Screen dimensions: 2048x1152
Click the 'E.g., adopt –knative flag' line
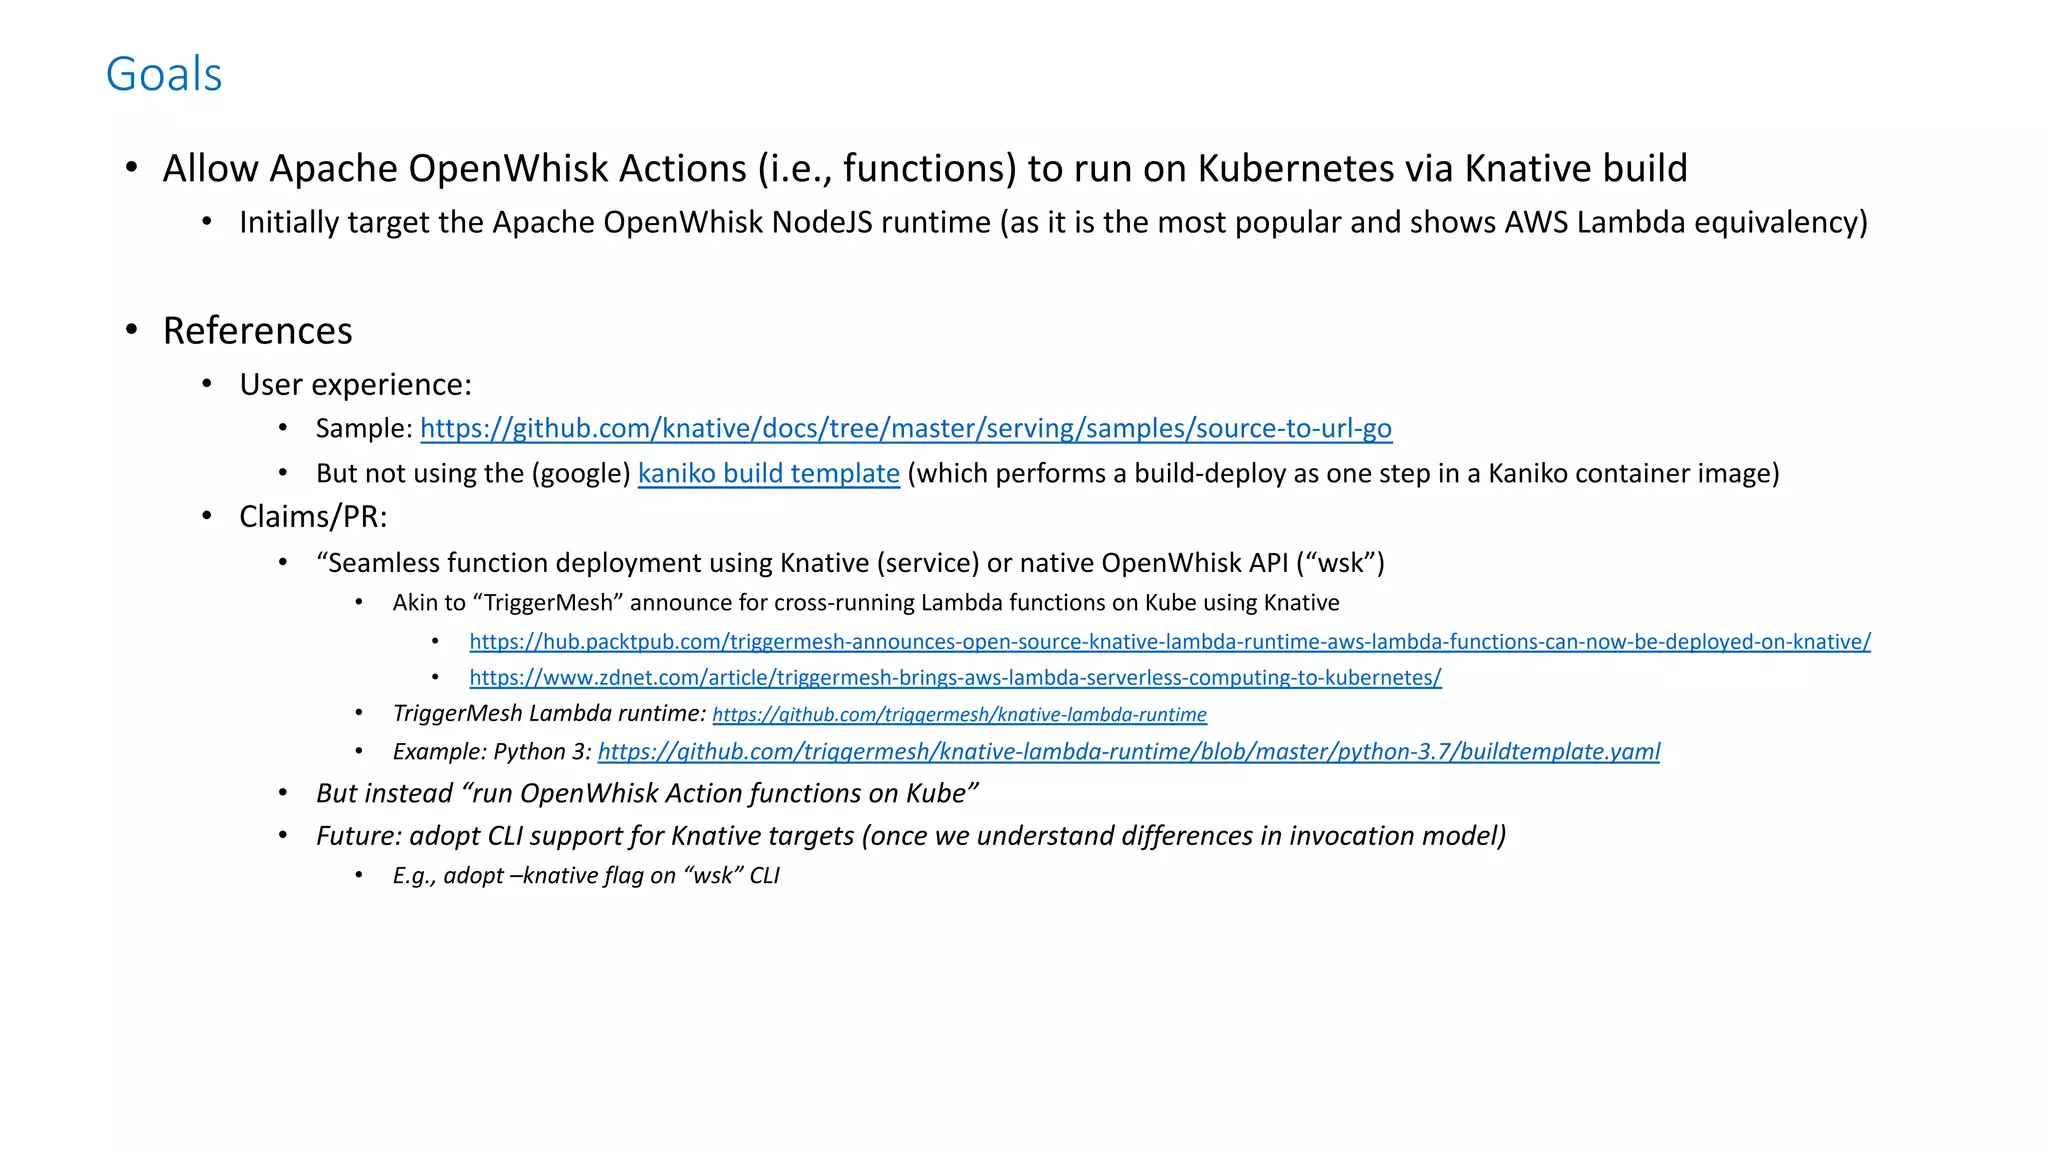point(585,876)
